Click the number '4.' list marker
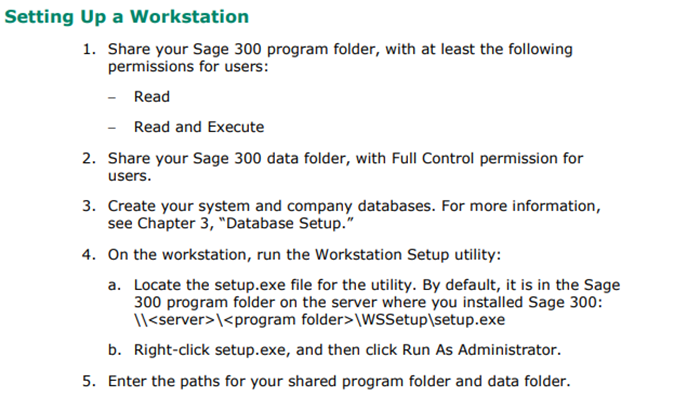 89,255
